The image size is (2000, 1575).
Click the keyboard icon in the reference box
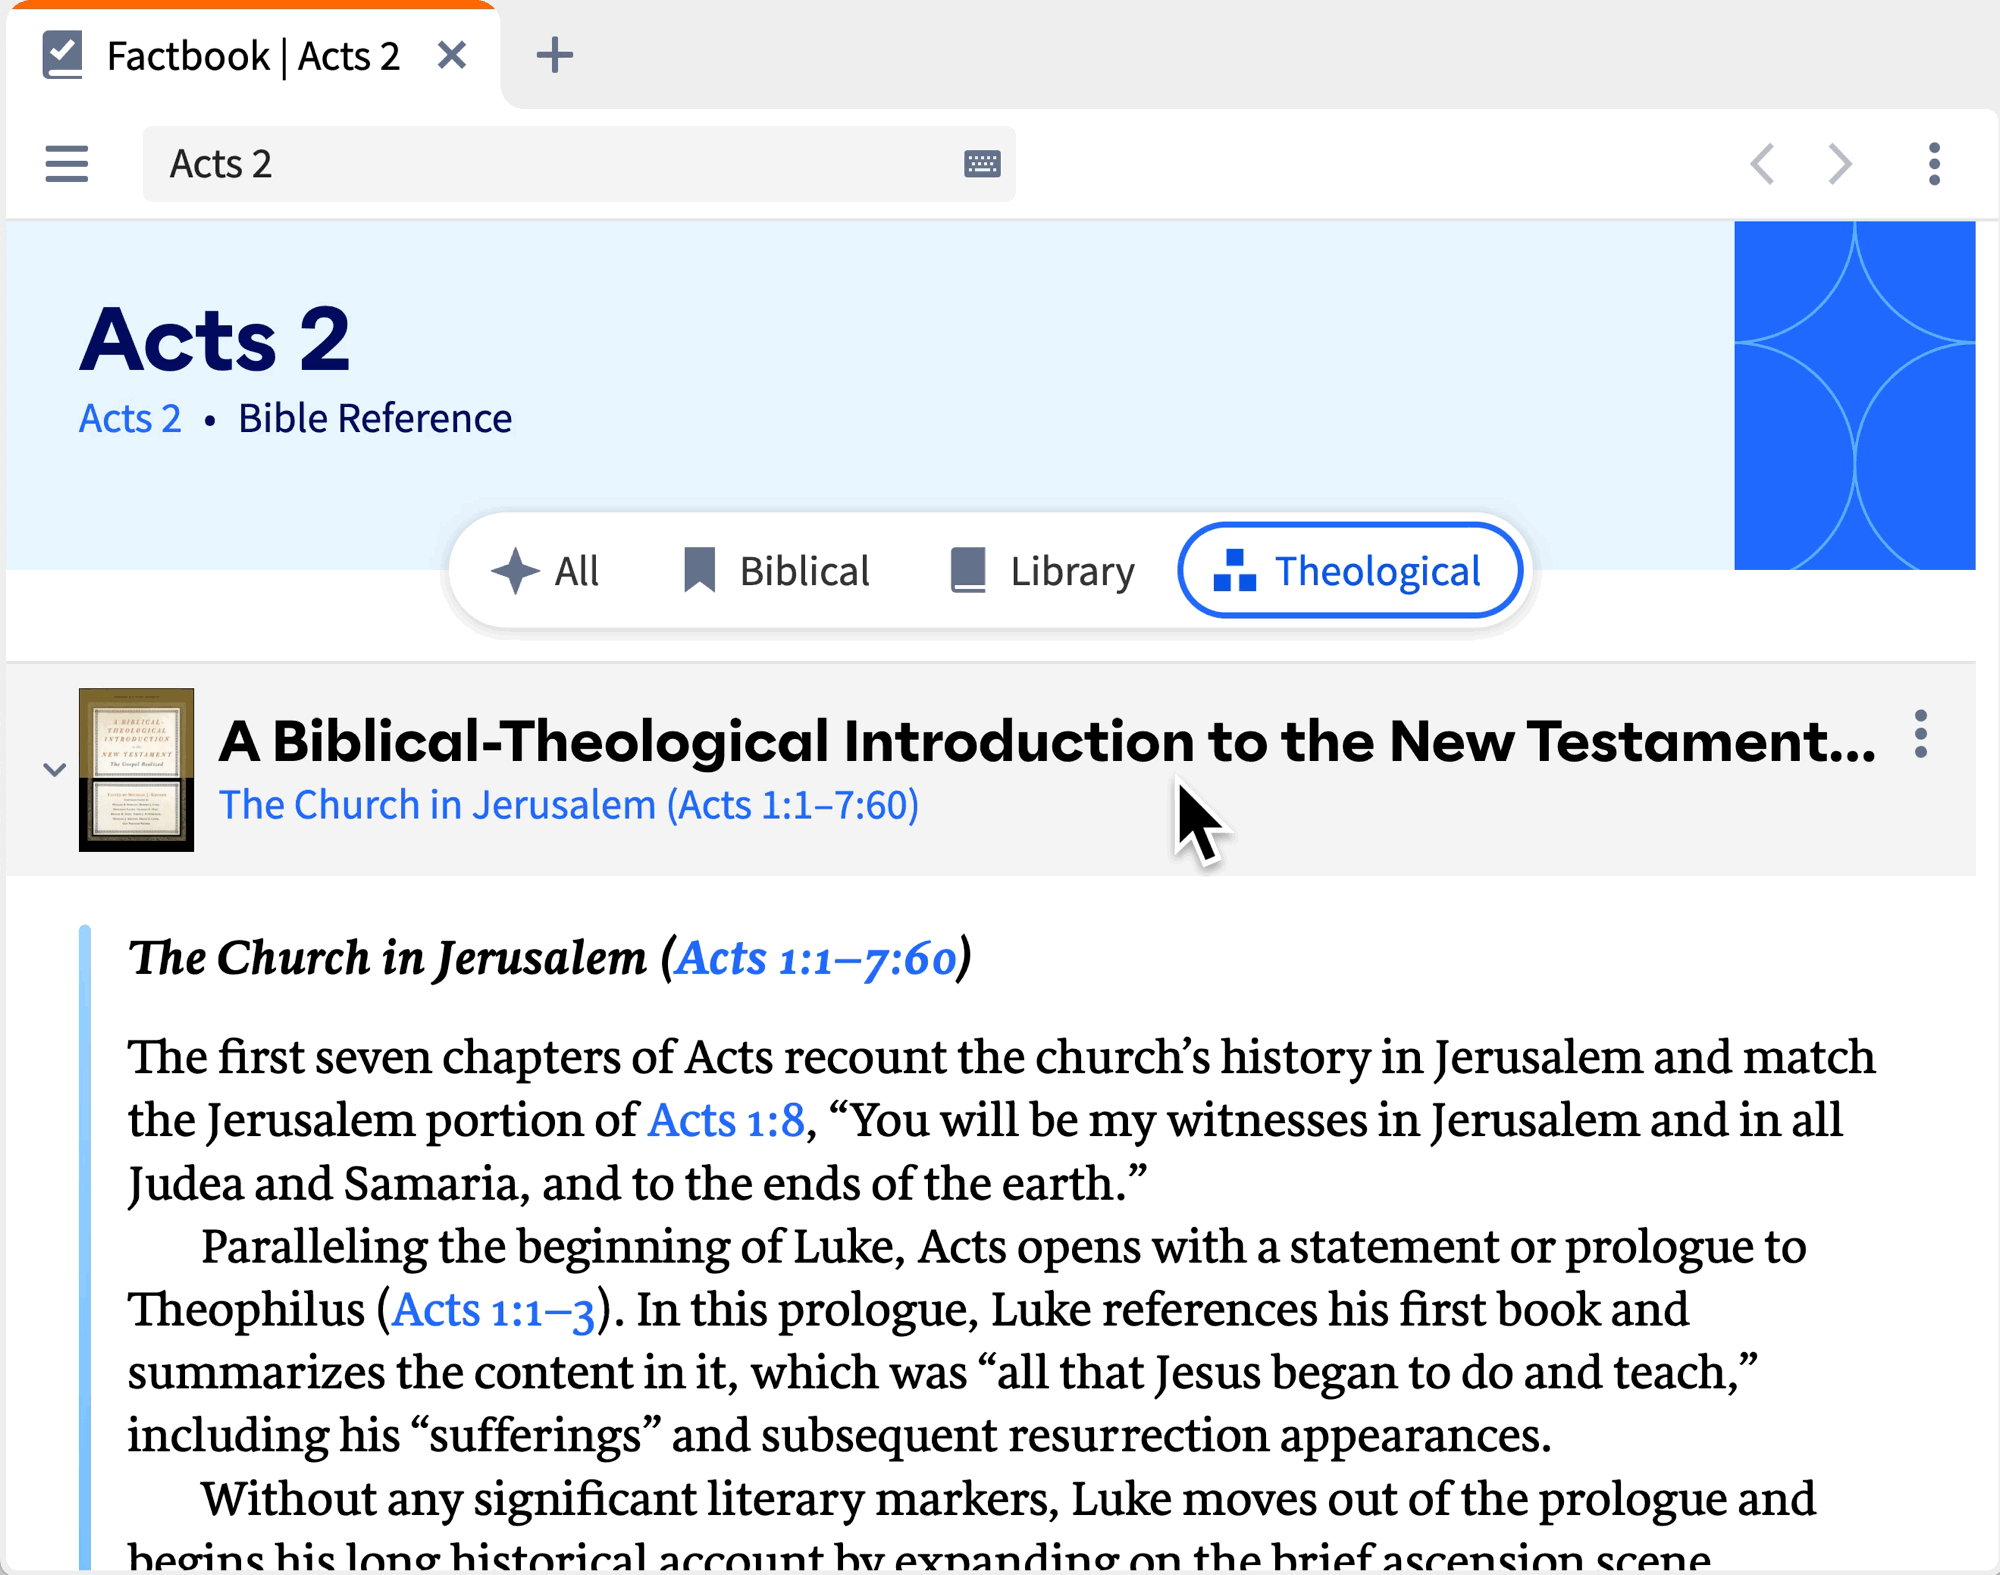(x=982, y=164)
